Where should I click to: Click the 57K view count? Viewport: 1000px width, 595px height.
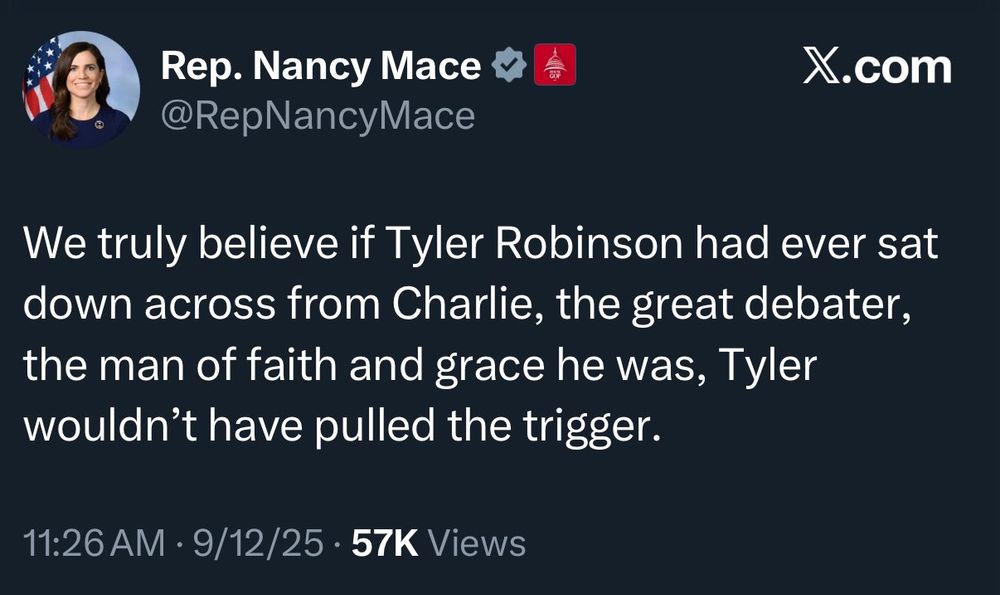[x=387, y=543]
